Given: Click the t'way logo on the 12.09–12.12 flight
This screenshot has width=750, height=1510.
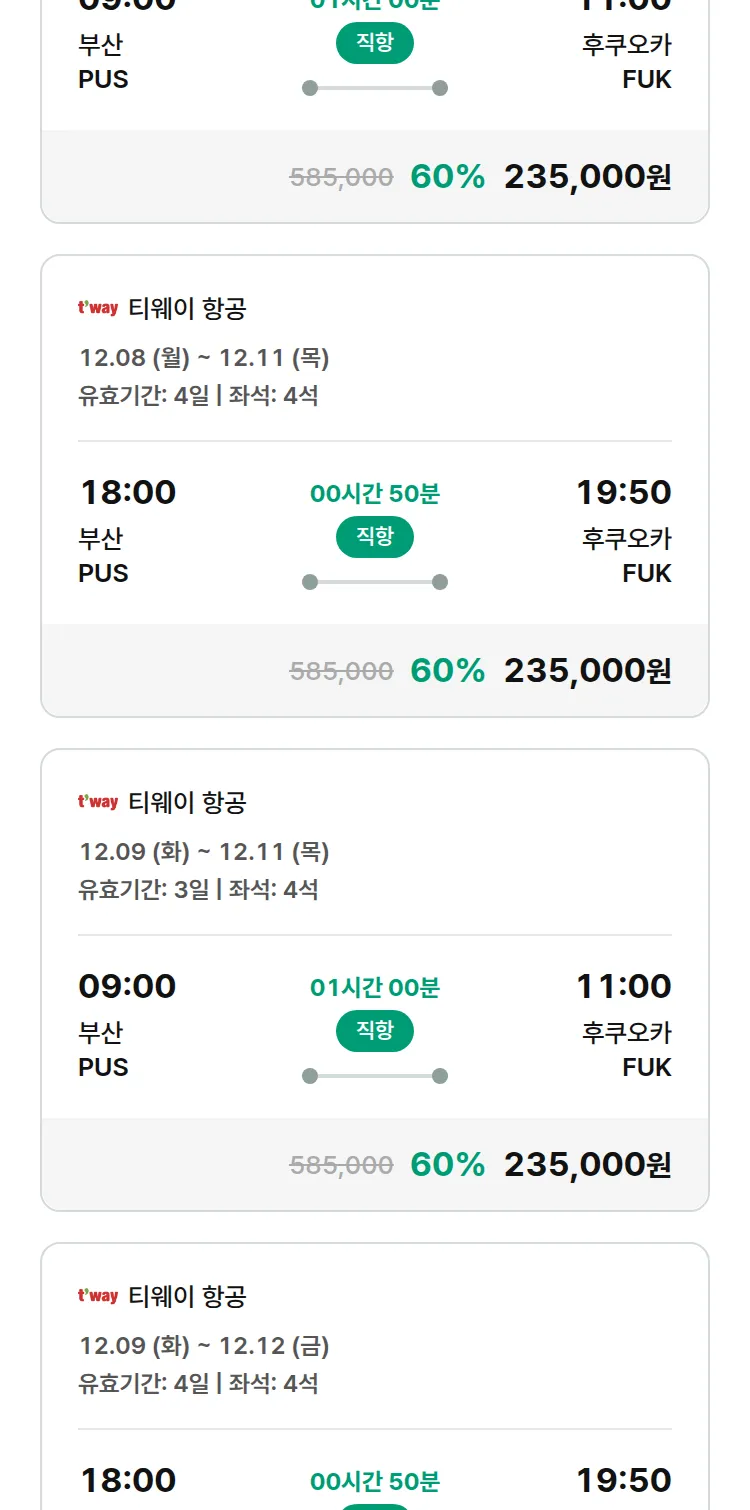Looking at the screenshot, I should [x=98, y=1296].
